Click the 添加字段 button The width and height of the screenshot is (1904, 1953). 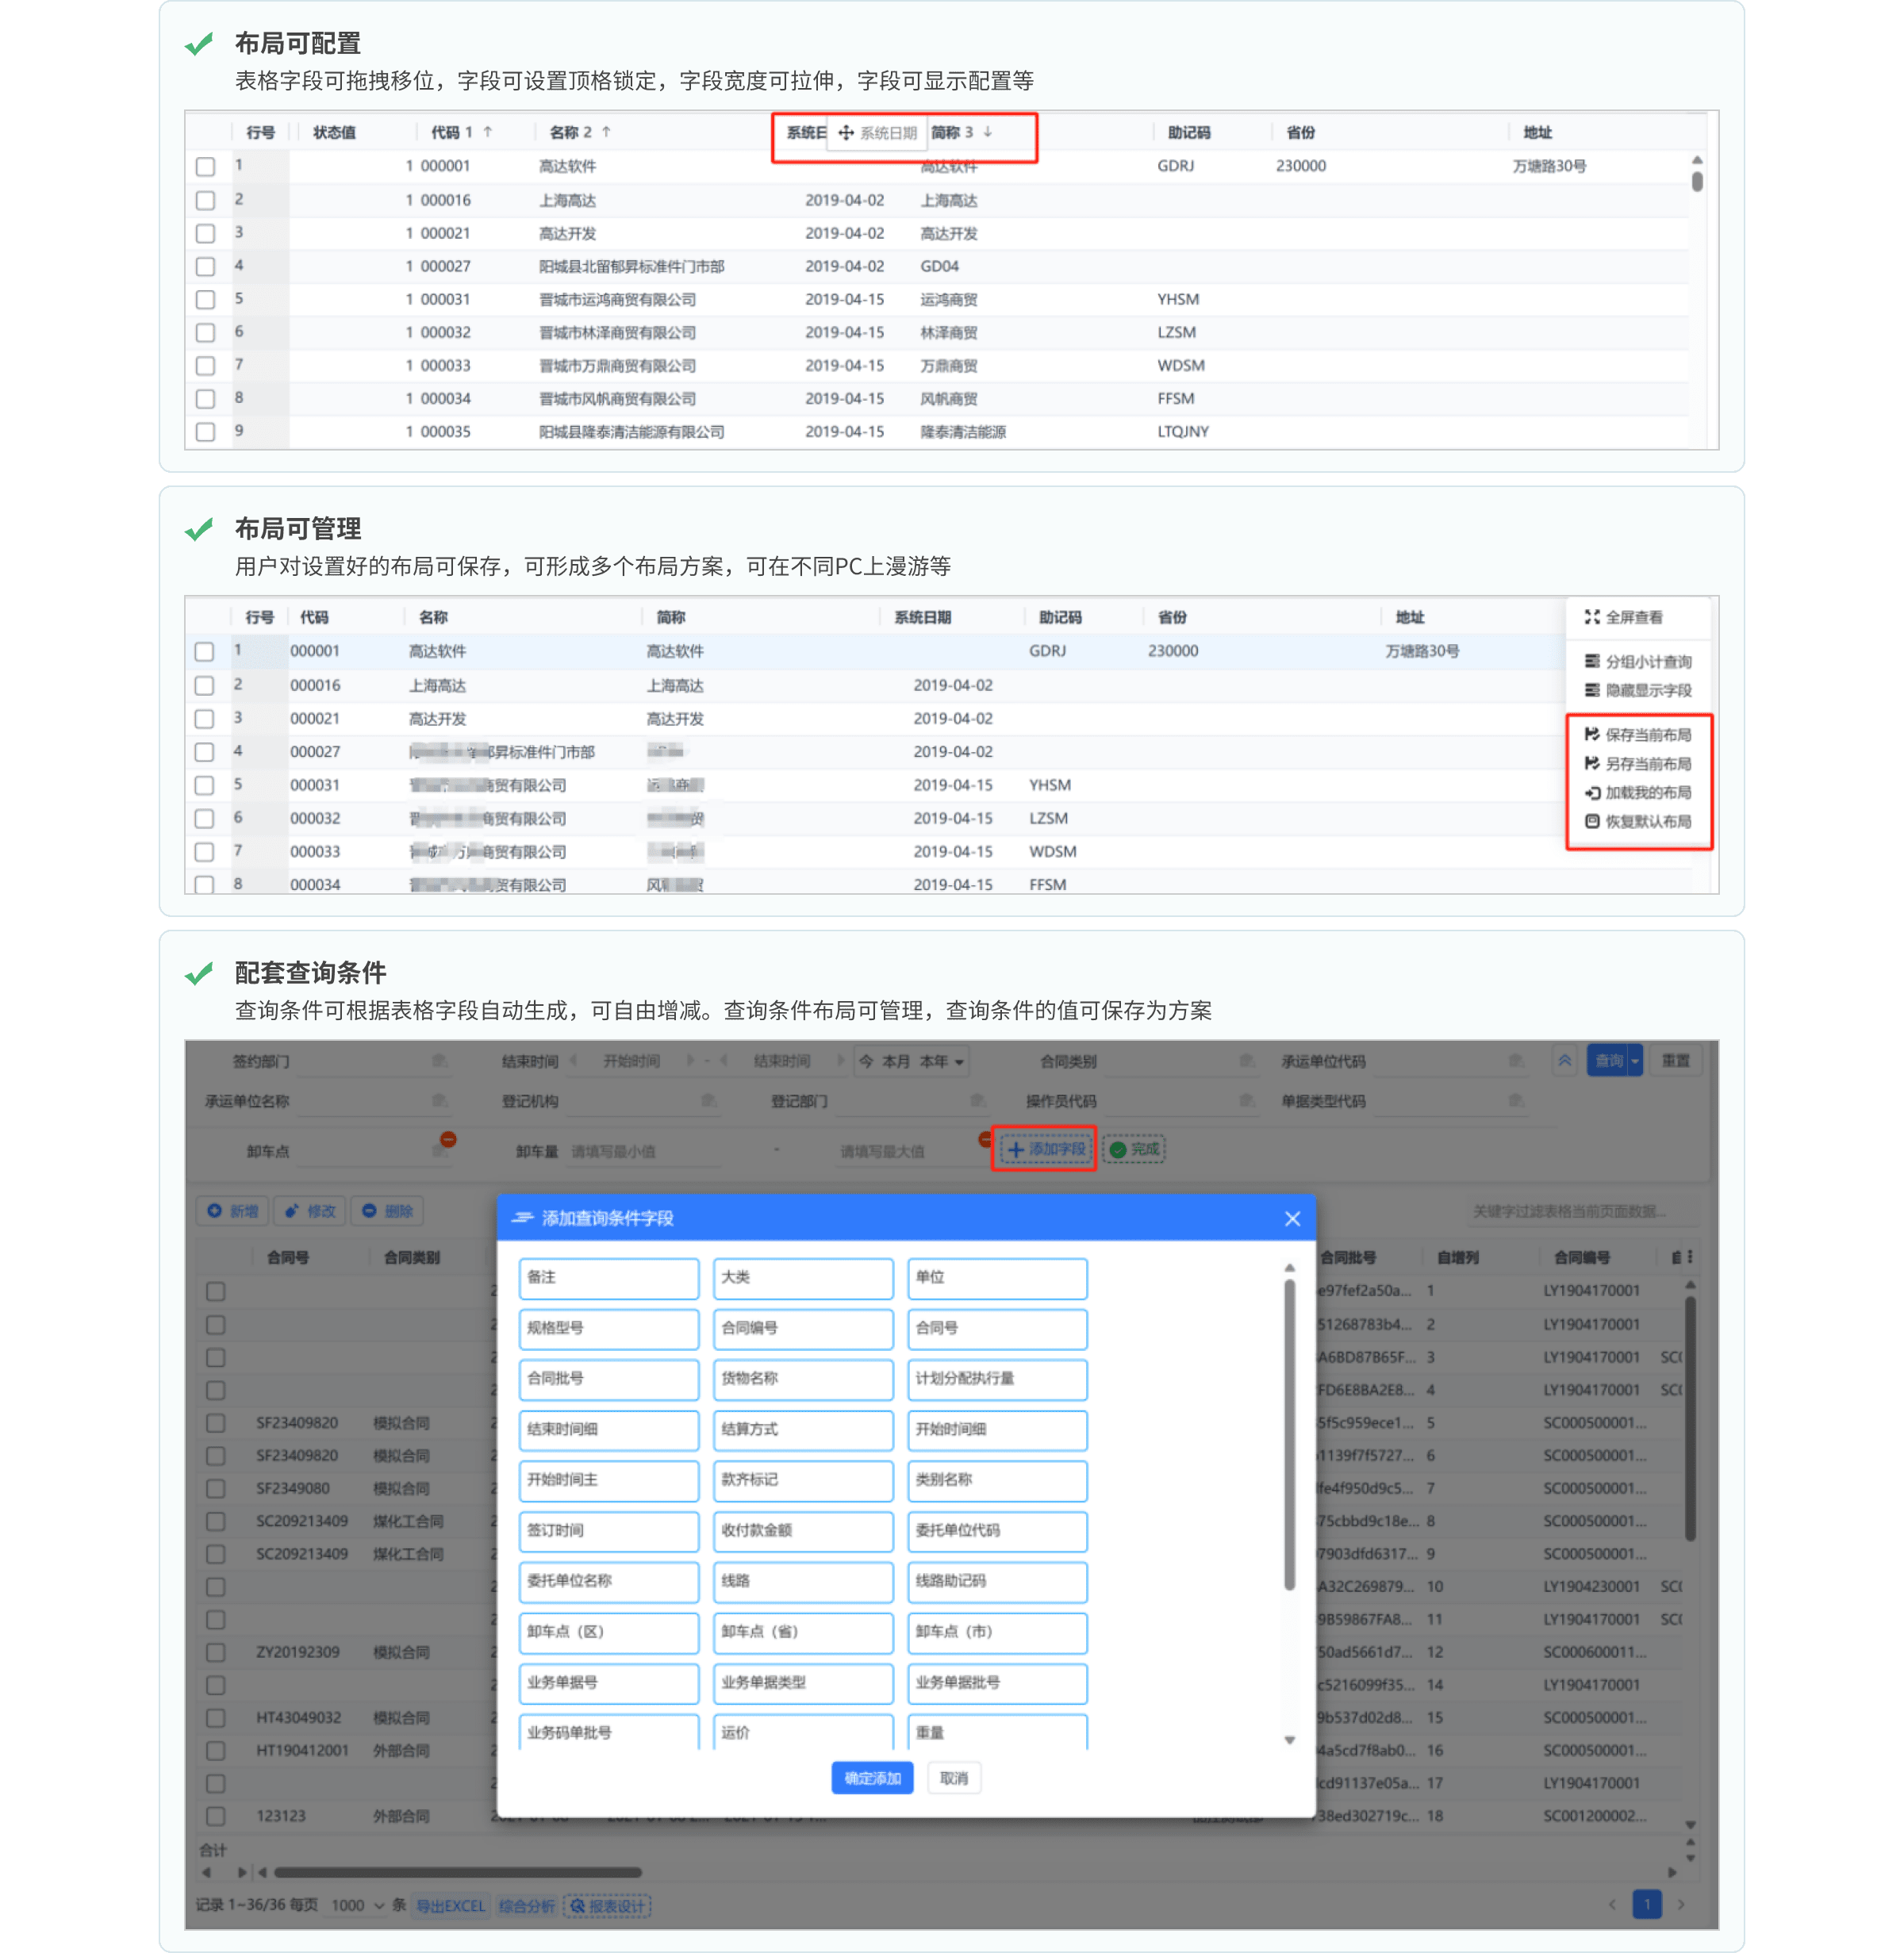coord(1044,1149)
